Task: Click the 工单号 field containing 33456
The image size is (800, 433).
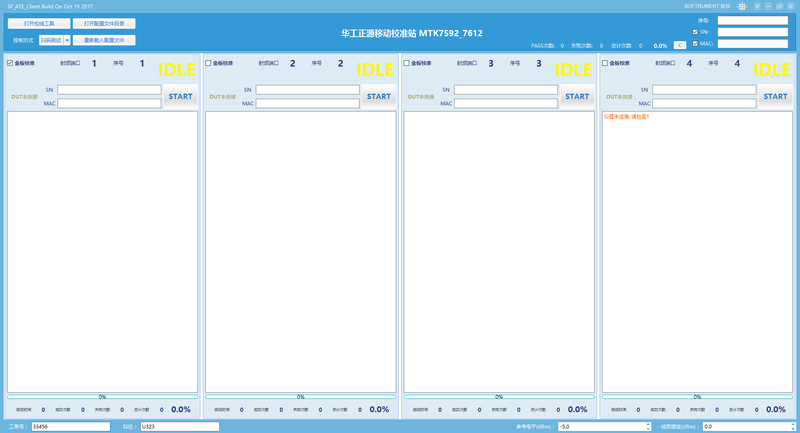Action: (71, 426)
